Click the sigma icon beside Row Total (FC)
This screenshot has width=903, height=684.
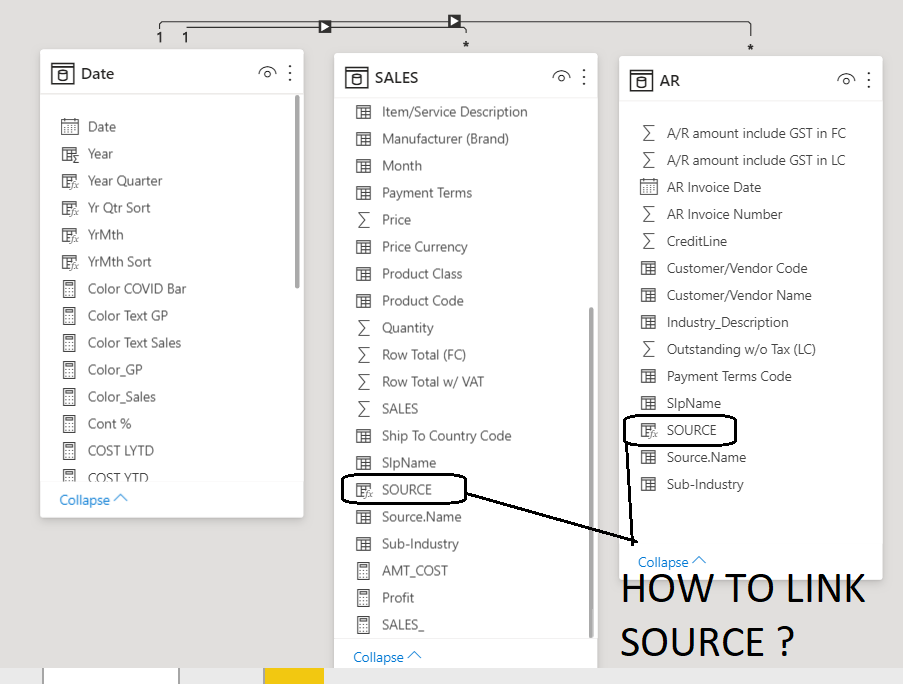coord(363,355)
